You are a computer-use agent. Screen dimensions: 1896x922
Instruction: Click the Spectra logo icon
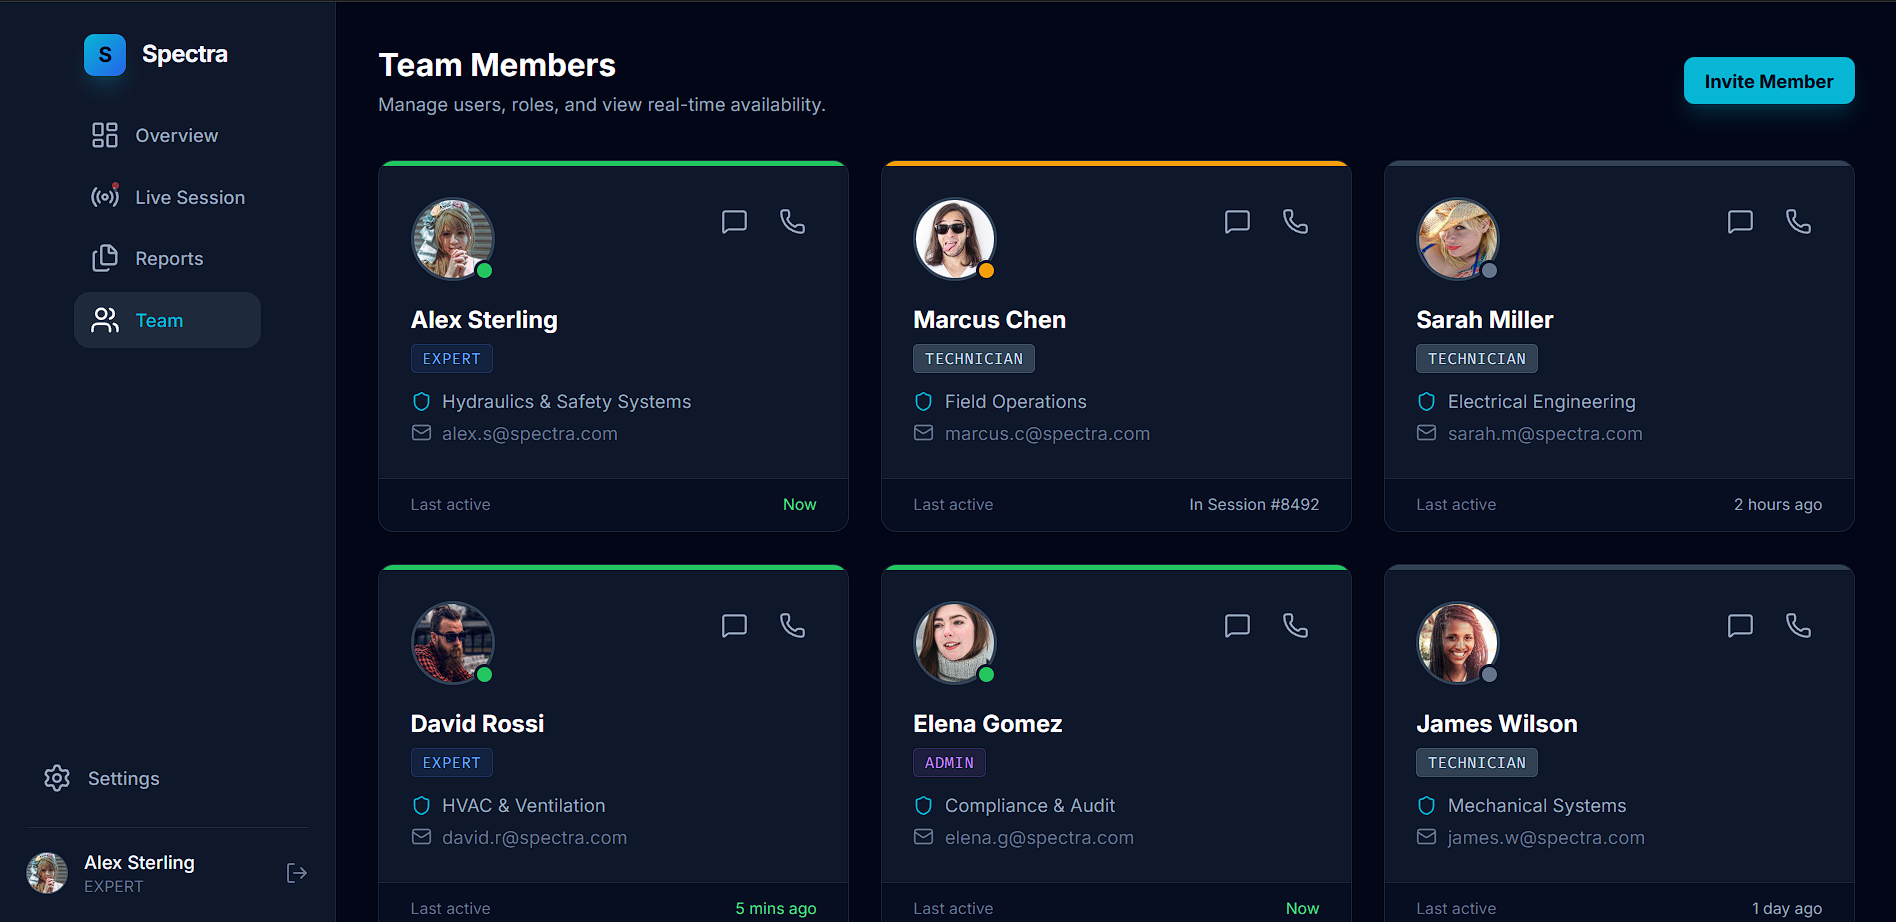click(x=105, y=55)
